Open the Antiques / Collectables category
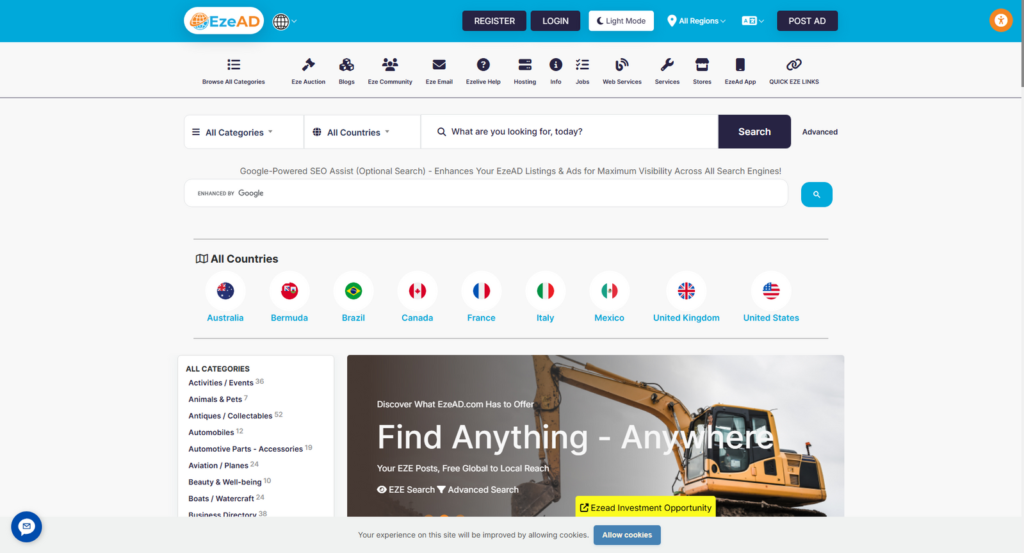Image resolution: width=1024 pixels, height=553 pixels. point(230,416)
